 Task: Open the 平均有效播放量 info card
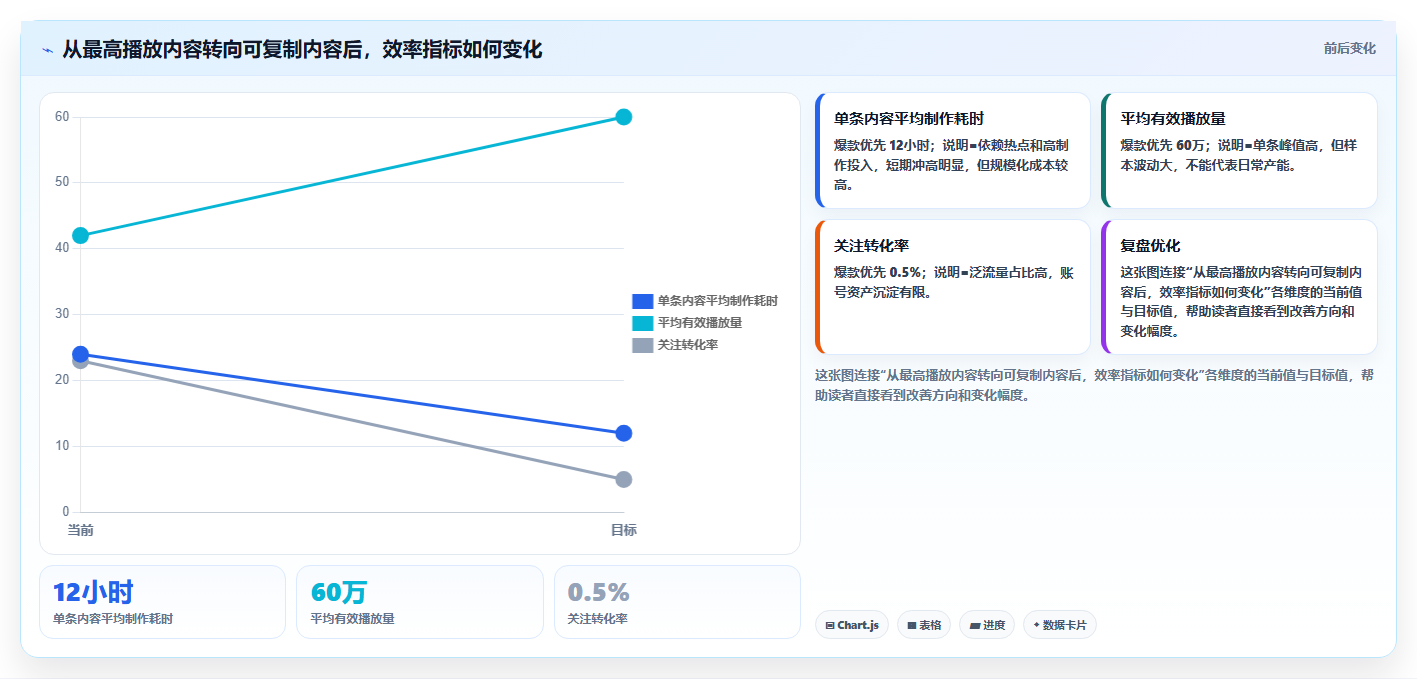[1239, 150]
